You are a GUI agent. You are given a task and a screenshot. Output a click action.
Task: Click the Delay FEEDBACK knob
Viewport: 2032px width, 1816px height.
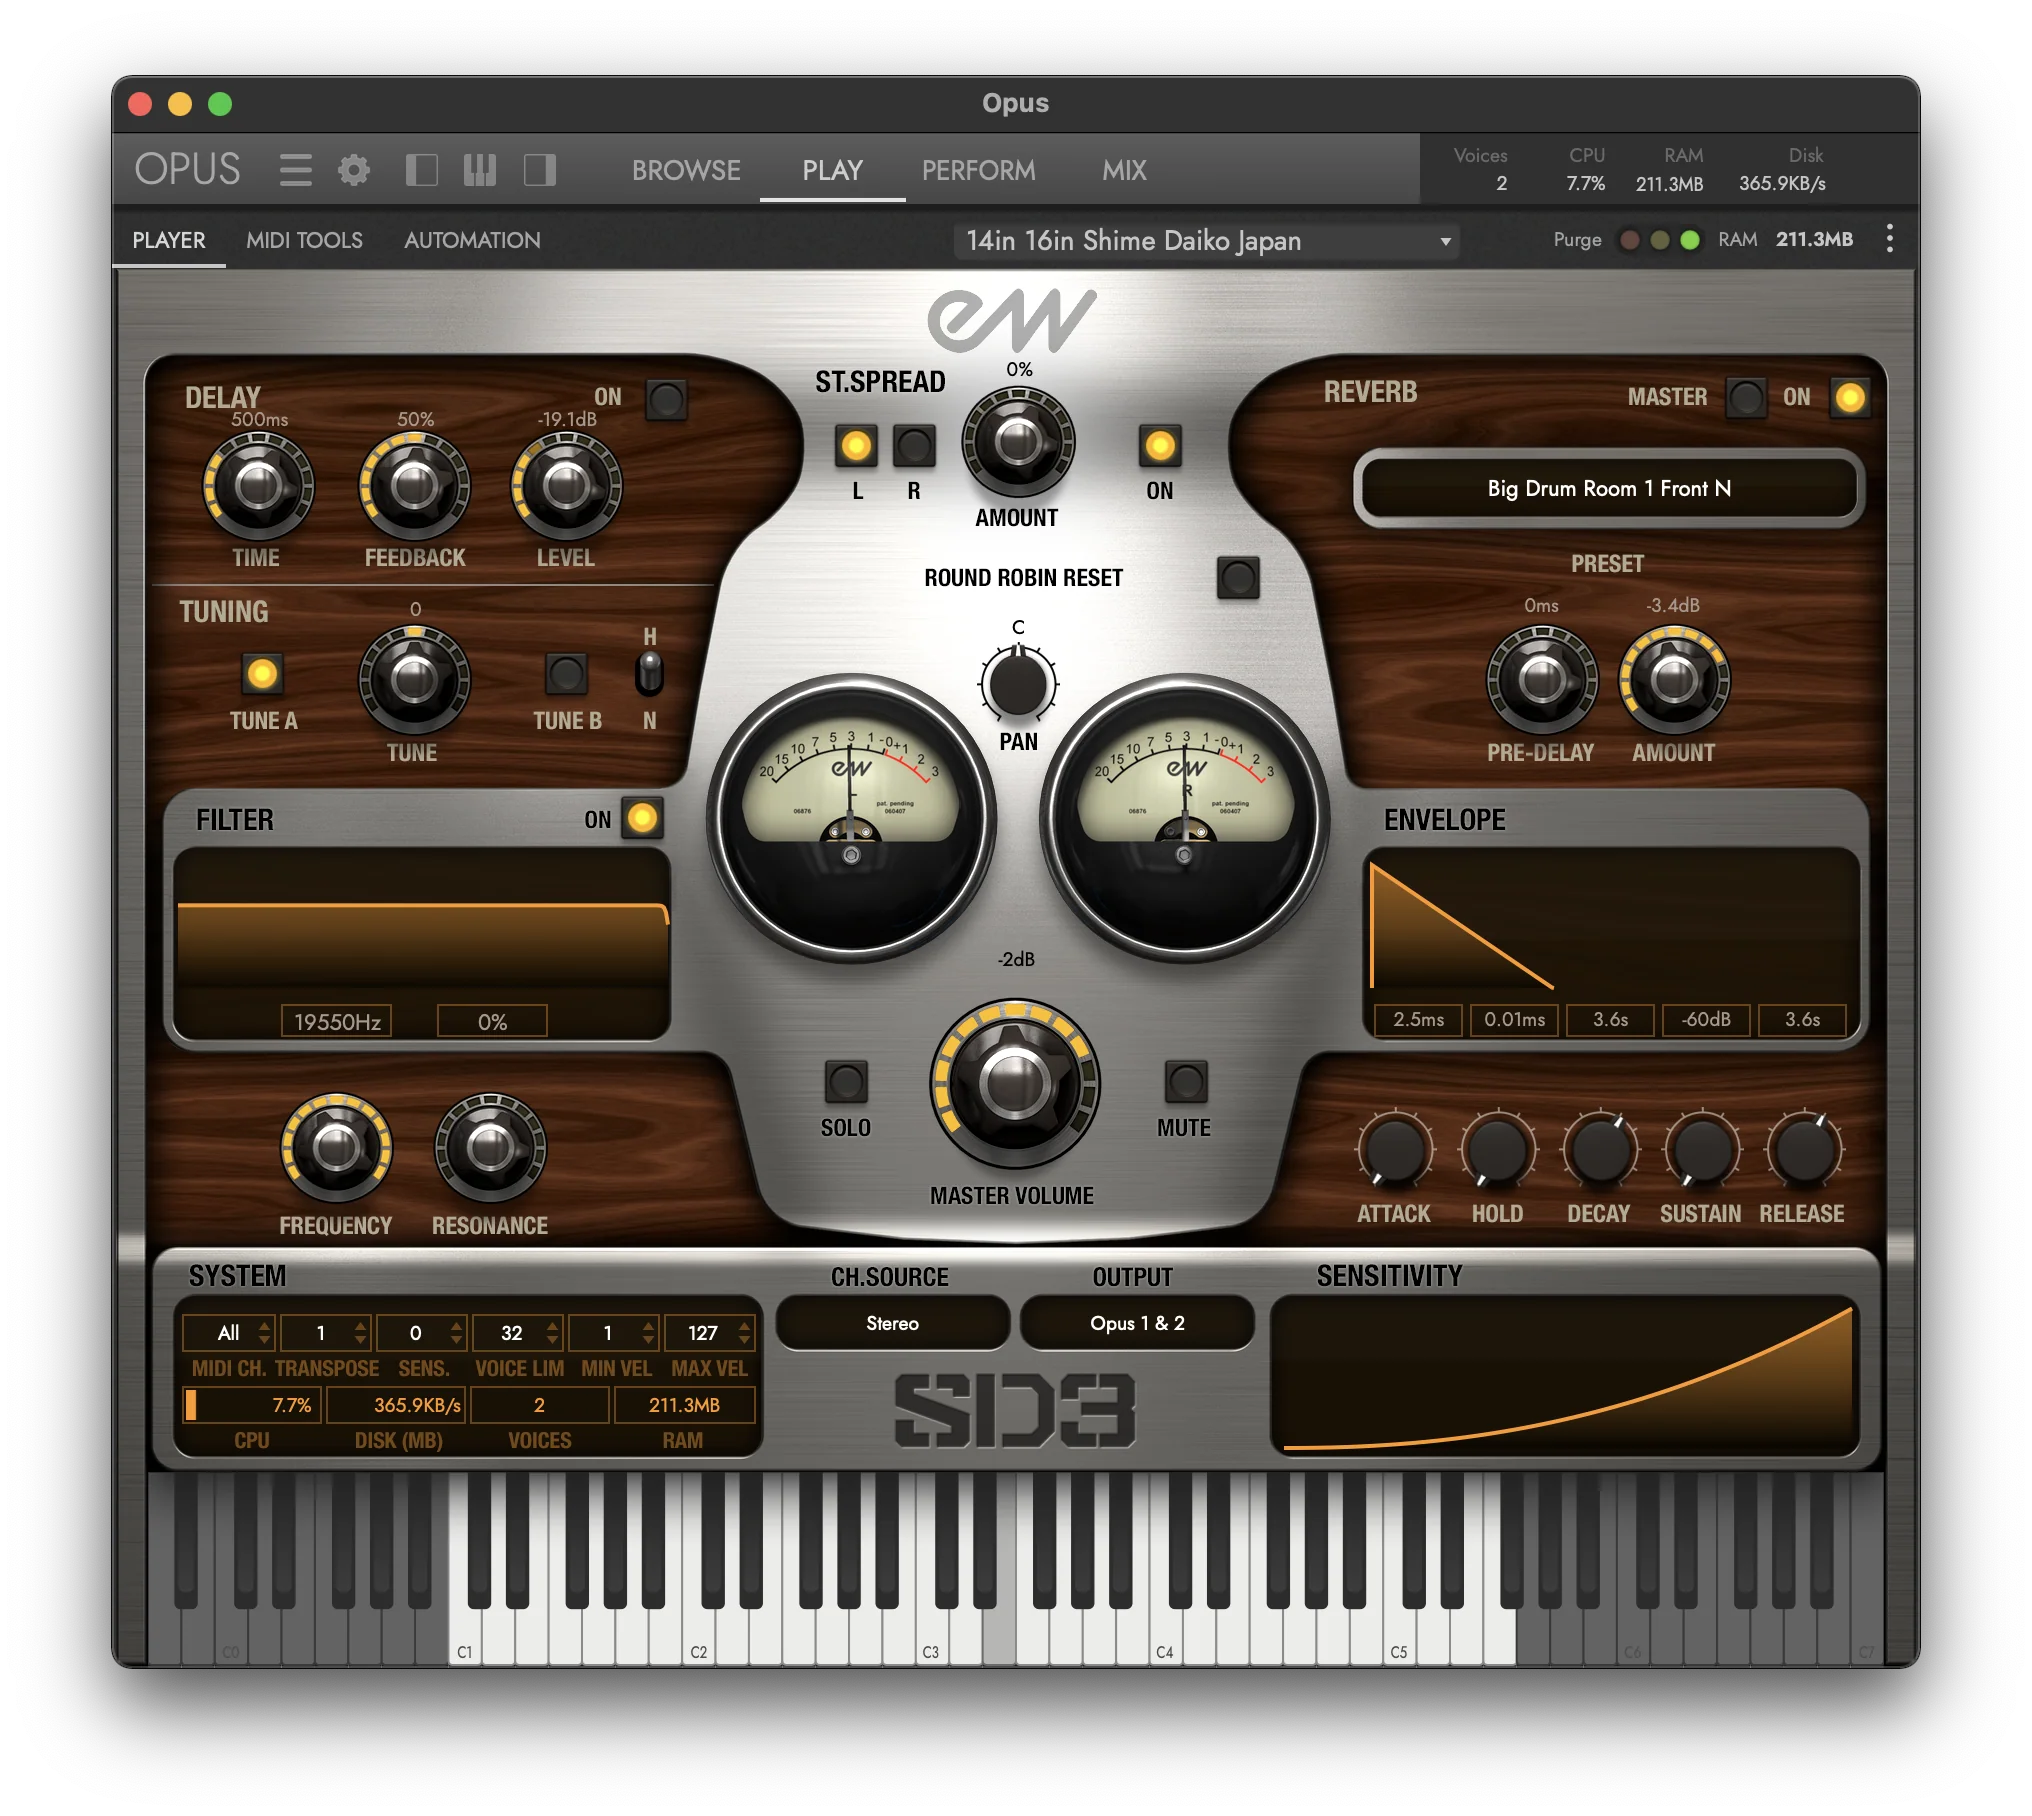414,486
